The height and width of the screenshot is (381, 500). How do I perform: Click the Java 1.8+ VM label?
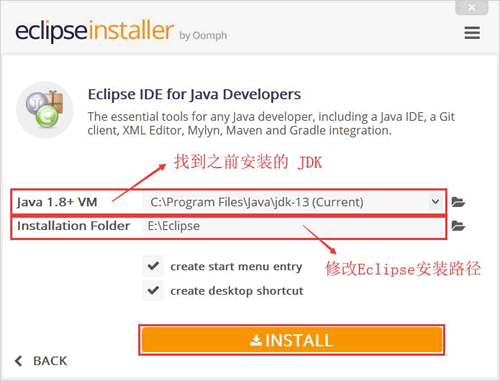(57, 202)
